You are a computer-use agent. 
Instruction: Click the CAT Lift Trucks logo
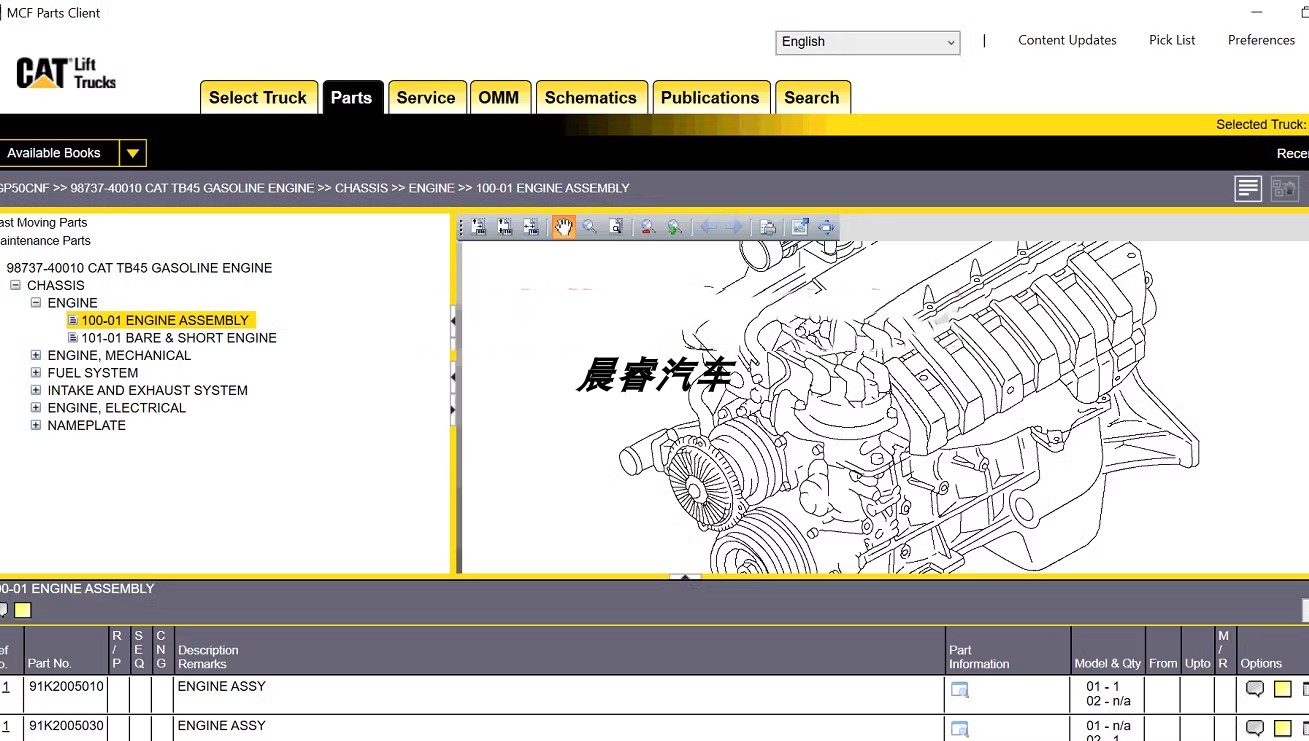(66, 73)
